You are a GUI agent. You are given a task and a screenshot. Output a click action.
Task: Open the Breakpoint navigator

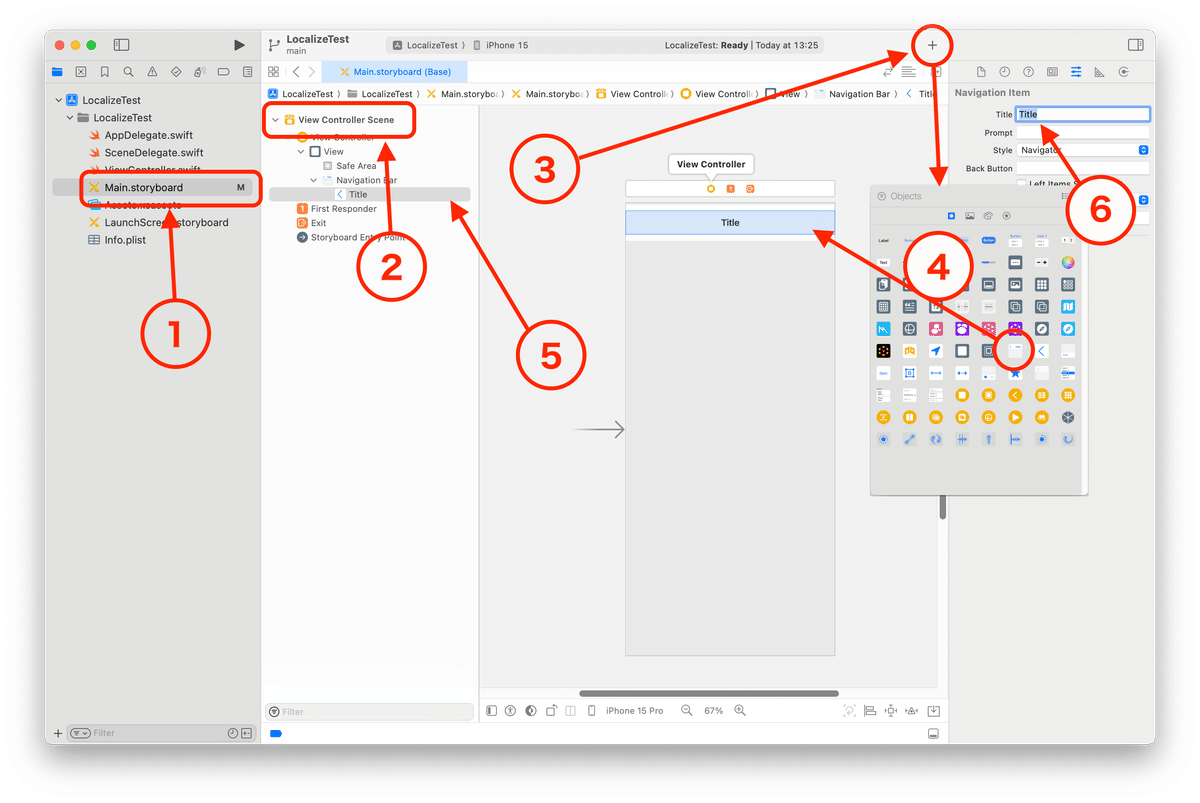224,72
